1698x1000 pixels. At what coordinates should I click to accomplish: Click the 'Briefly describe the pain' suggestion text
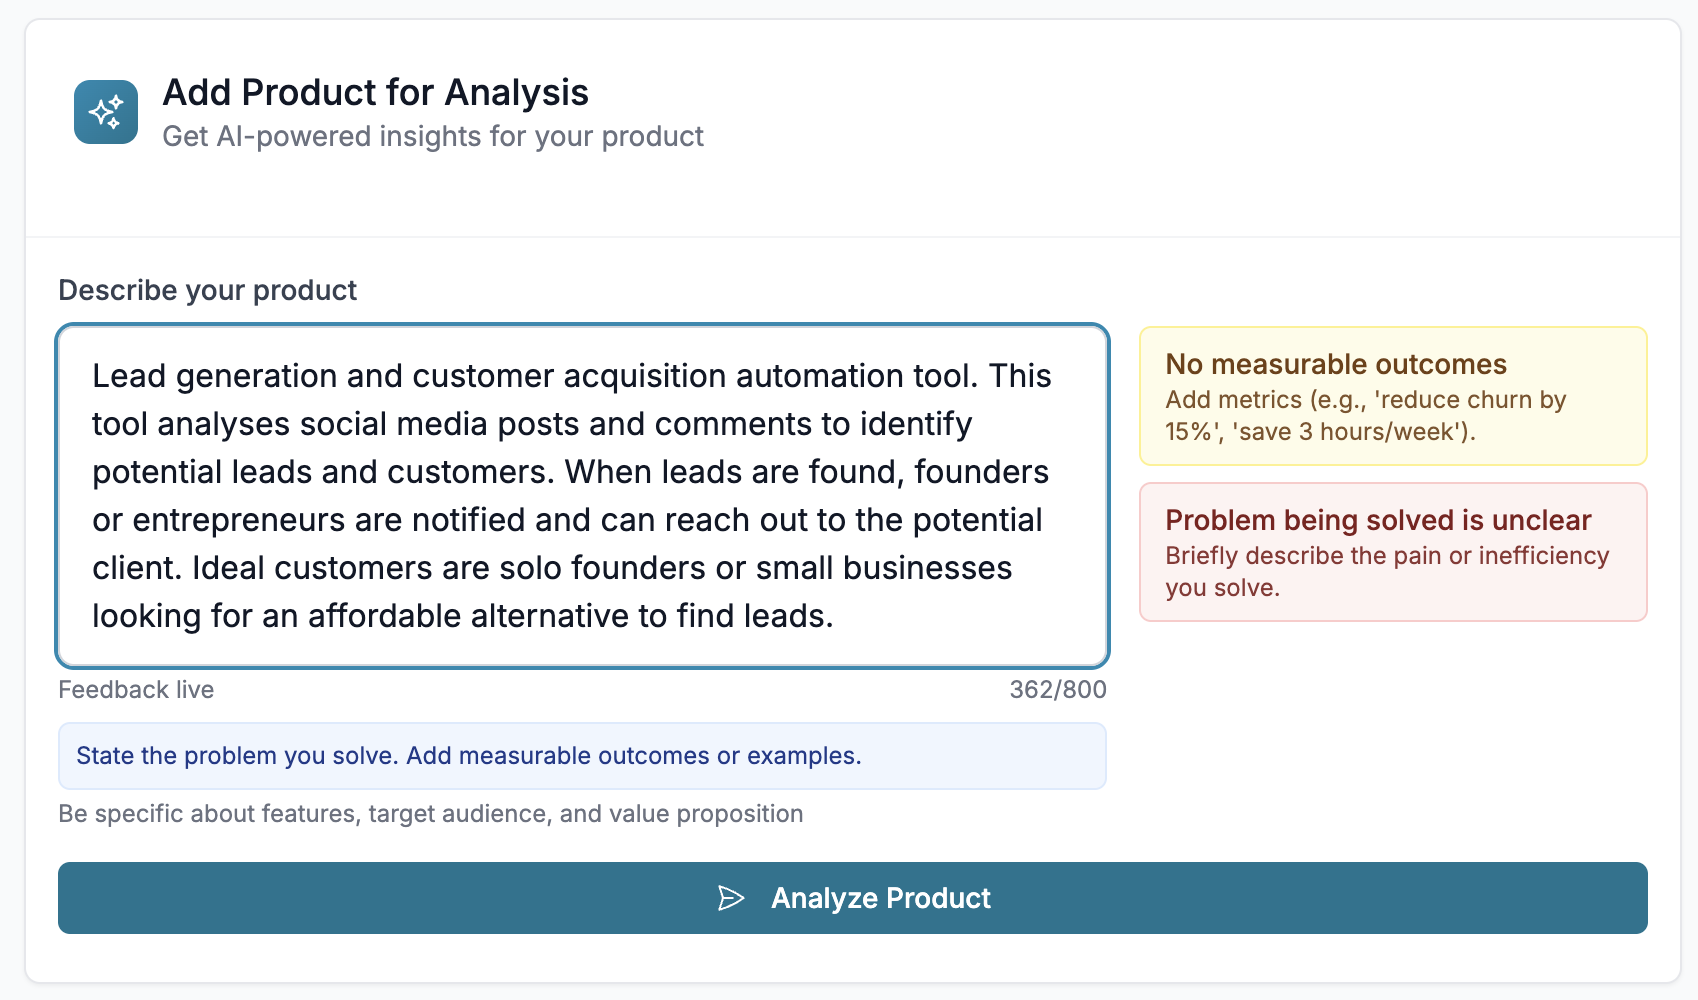[x=1386, y=571]
